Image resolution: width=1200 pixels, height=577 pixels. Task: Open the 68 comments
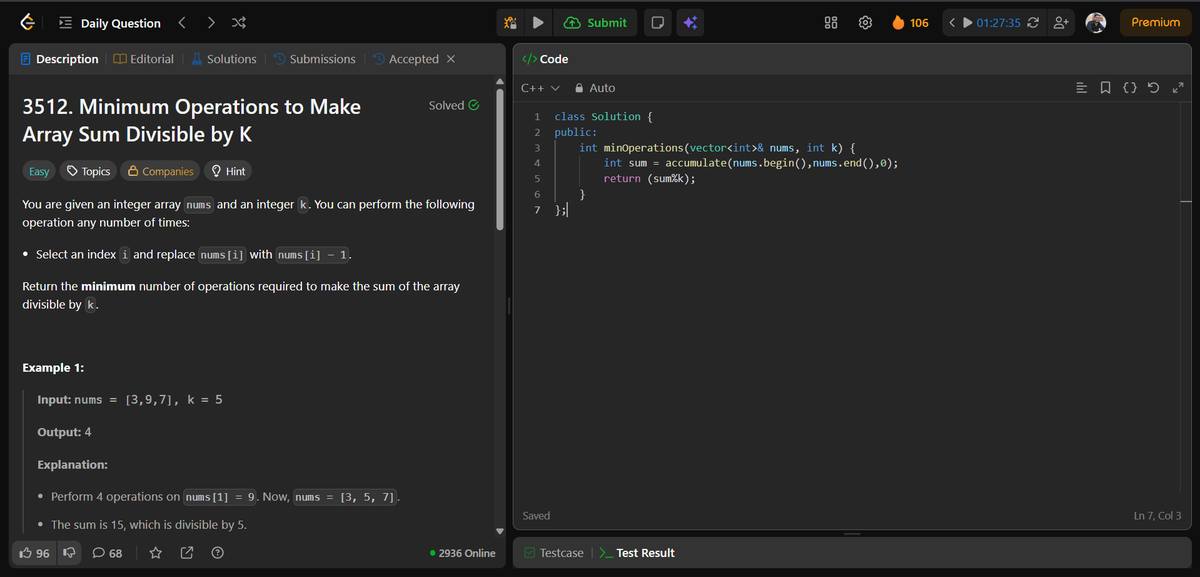(107, 553)
